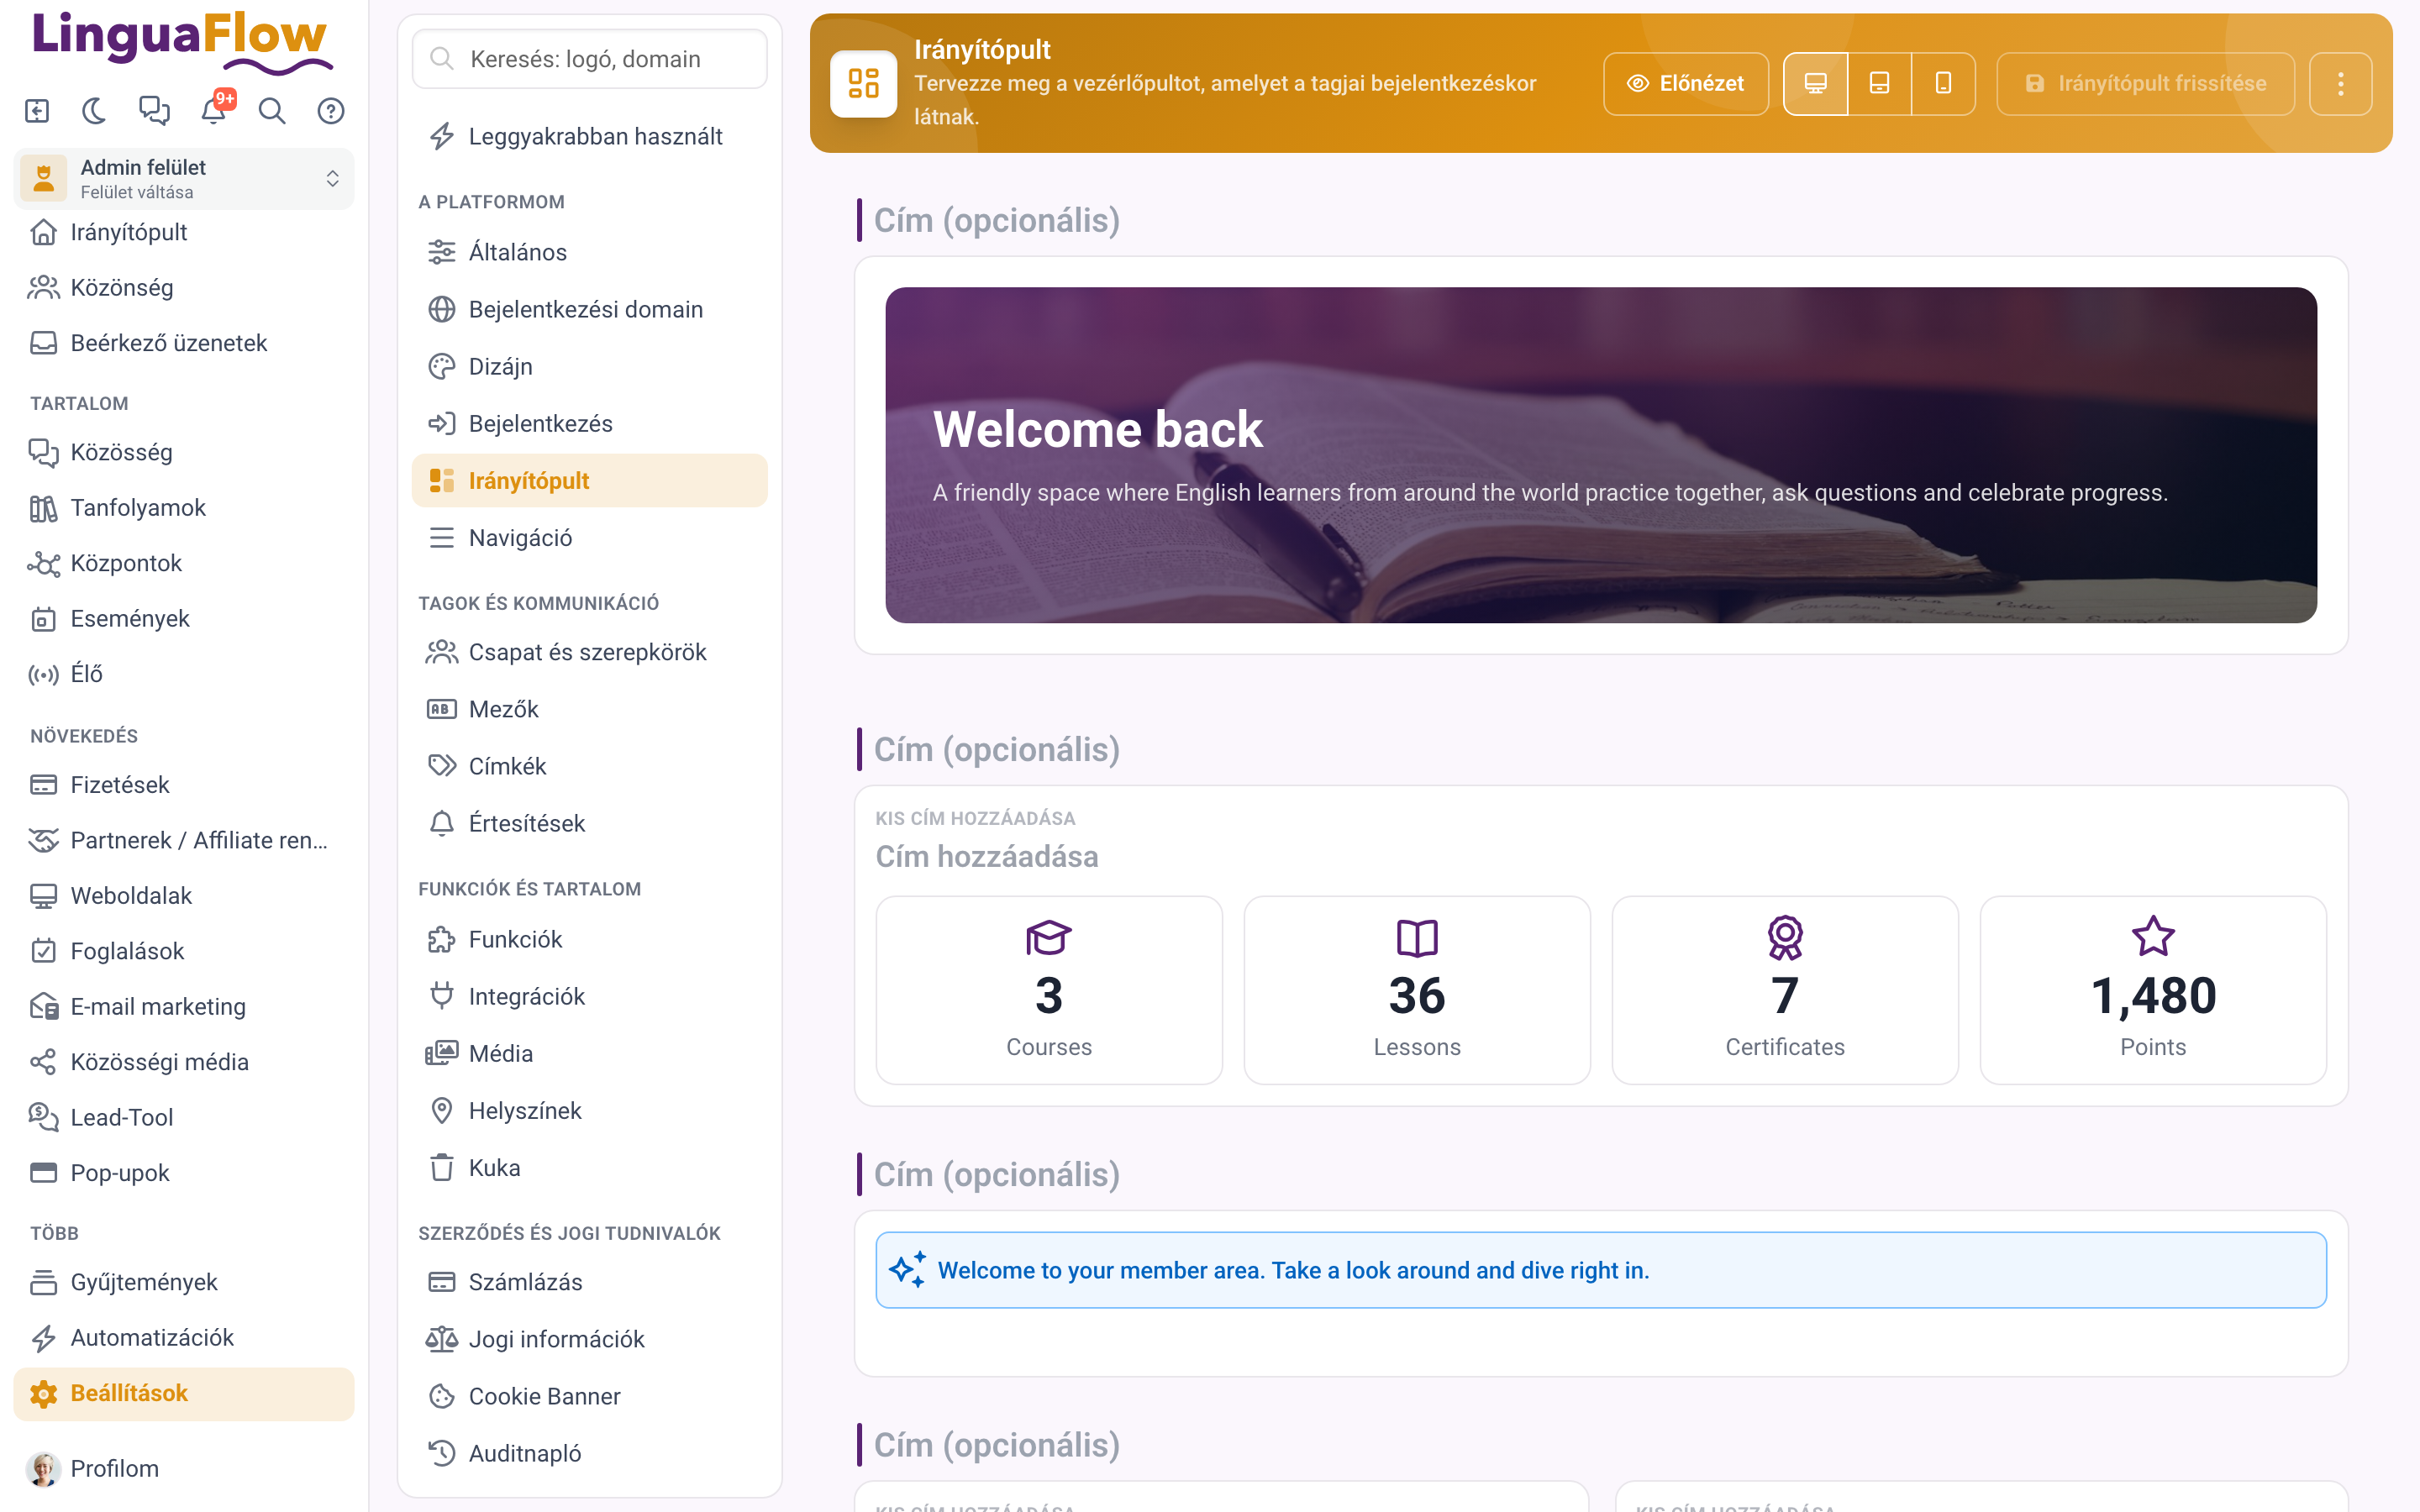Viewport: 2420px width, 1512px height.
Task: Select Központok in the sidebar
Action: [184, 563]
